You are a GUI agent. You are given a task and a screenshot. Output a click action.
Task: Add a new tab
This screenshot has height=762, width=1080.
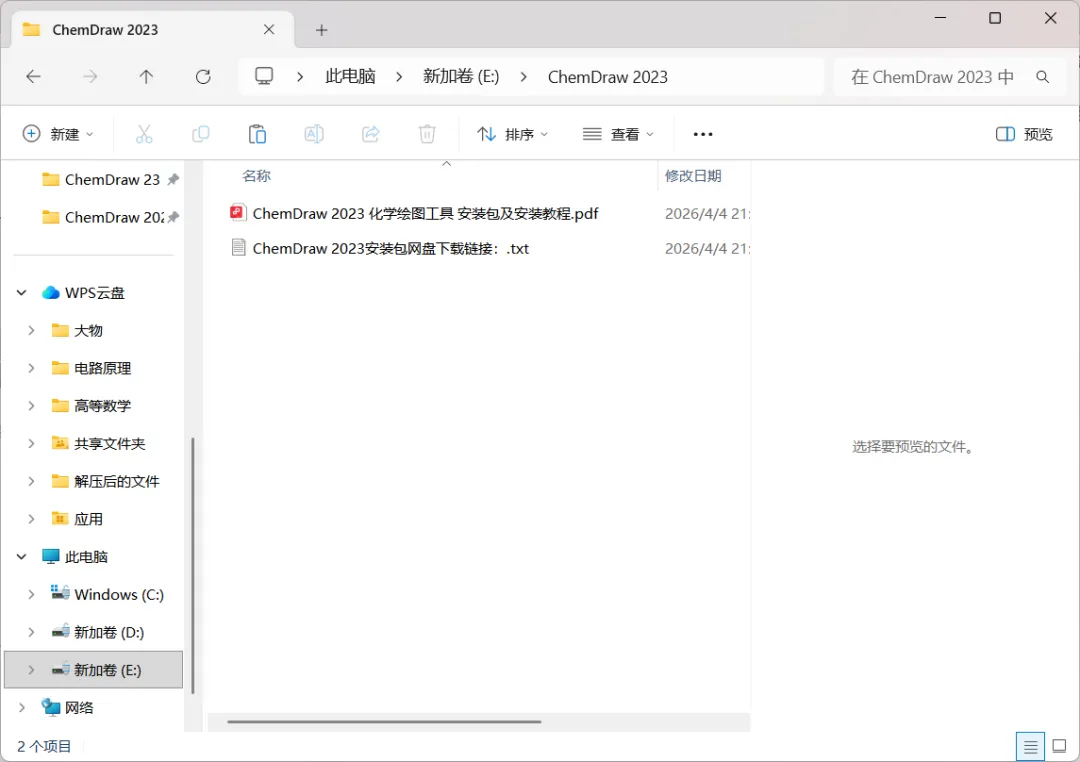[x=321, y=30]
